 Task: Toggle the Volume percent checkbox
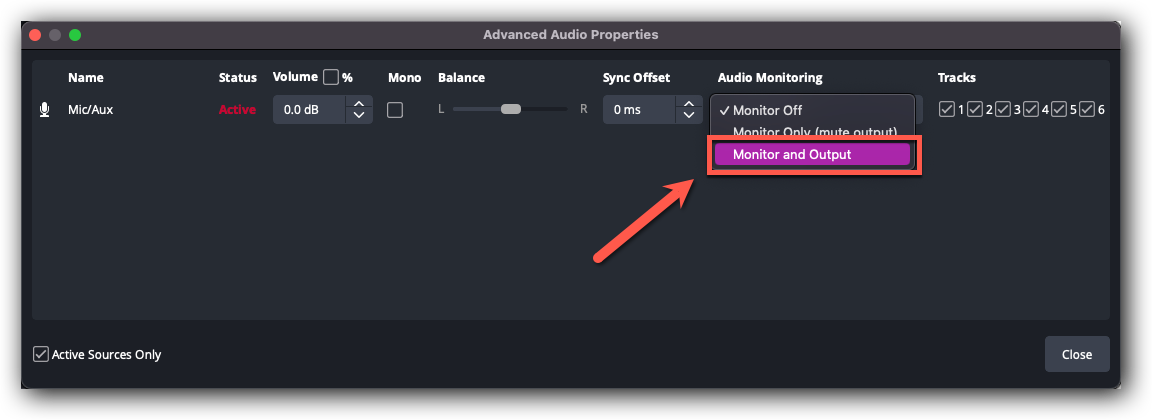click(x=331, y=77)
